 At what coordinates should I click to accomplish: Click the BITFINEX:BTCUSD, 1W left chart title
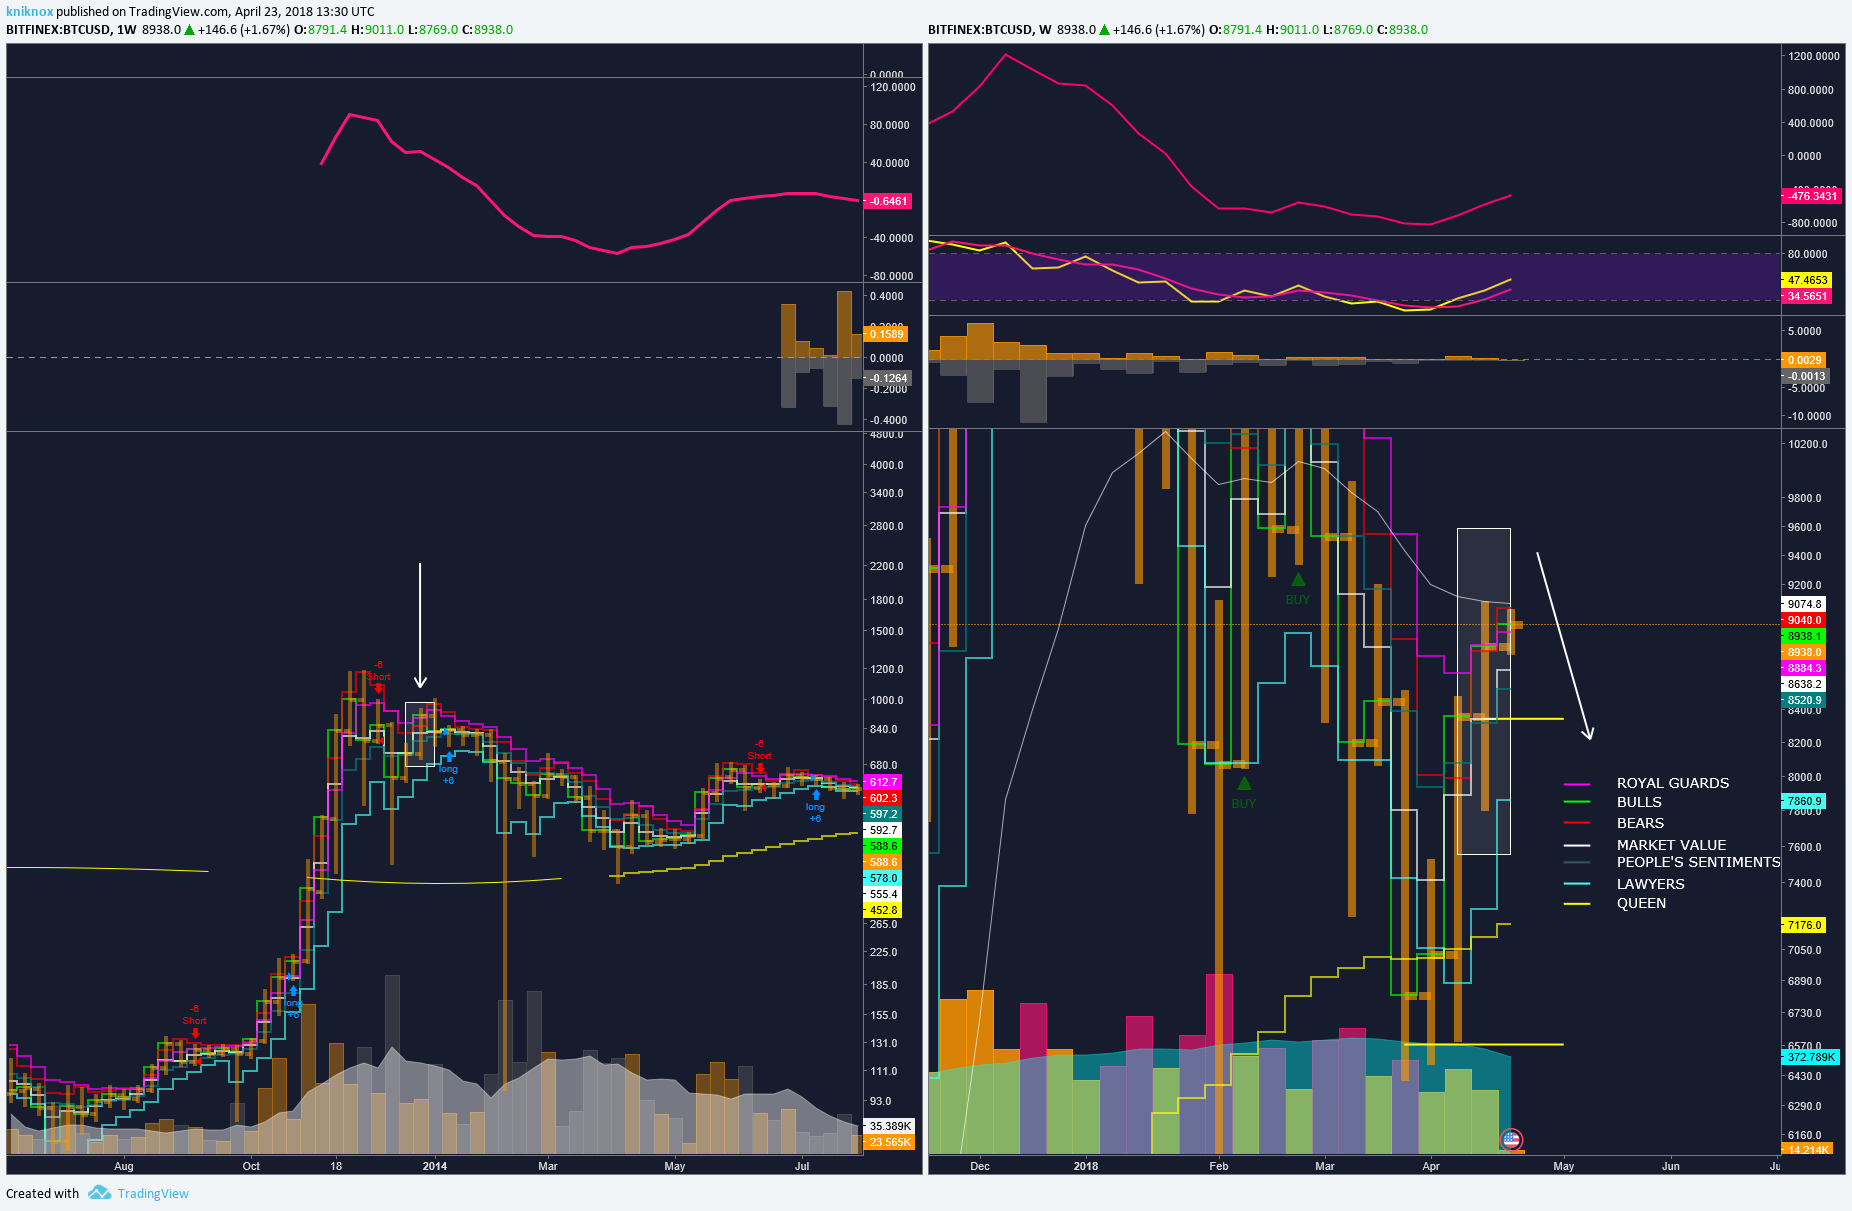(x=71, y=30)
